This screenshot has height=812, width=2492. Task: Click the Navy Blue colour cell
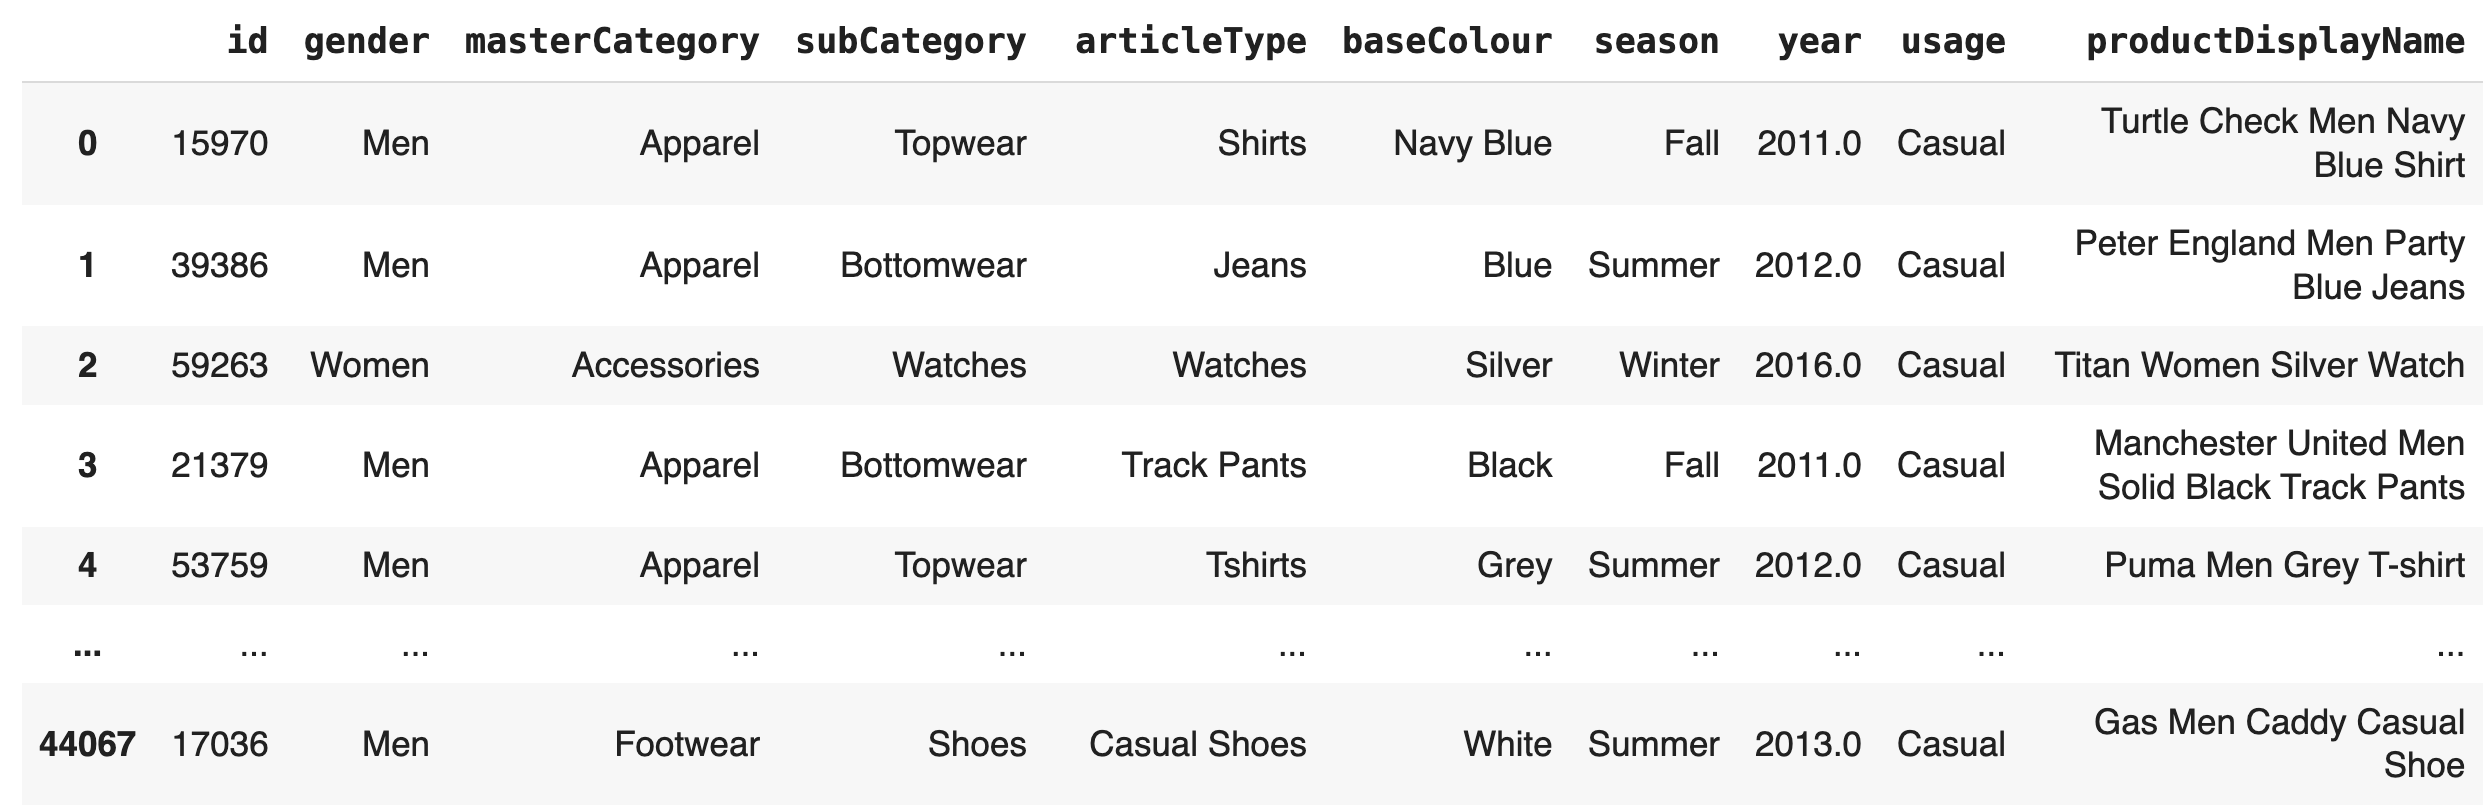(1472, 144)
